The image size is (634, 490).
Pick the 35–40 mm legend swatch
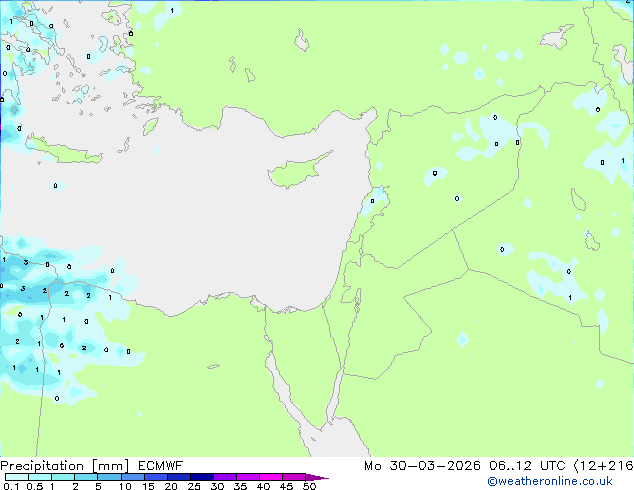247,477
